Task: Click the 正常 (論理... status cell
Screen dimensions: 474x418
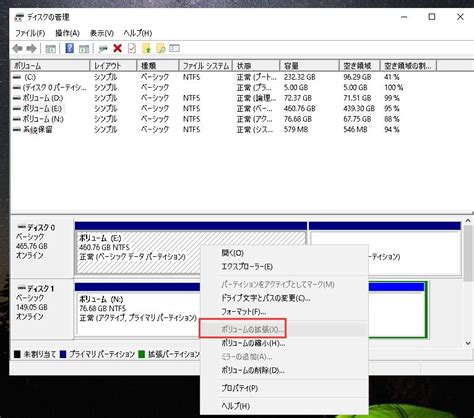Action: [x=256, y=98]
